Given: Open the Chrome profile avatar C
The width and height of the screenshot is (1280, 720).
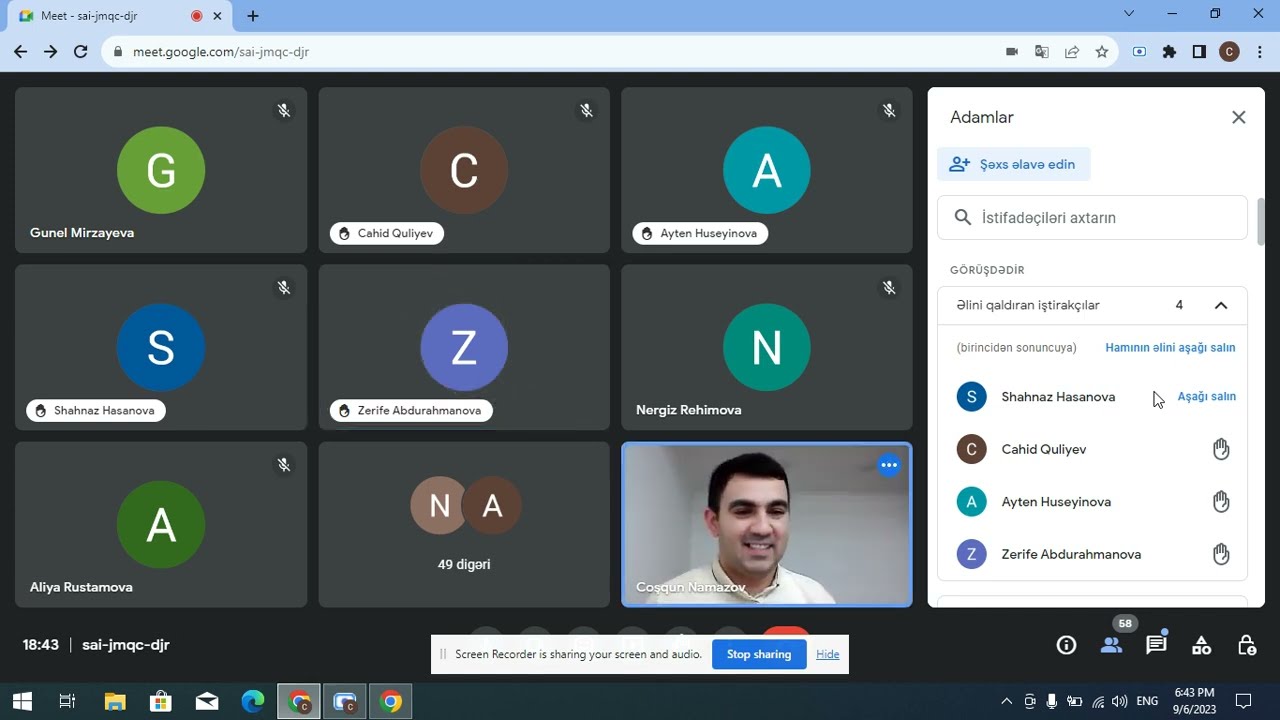Looking at the screenshot, I should click(1229, 52).
